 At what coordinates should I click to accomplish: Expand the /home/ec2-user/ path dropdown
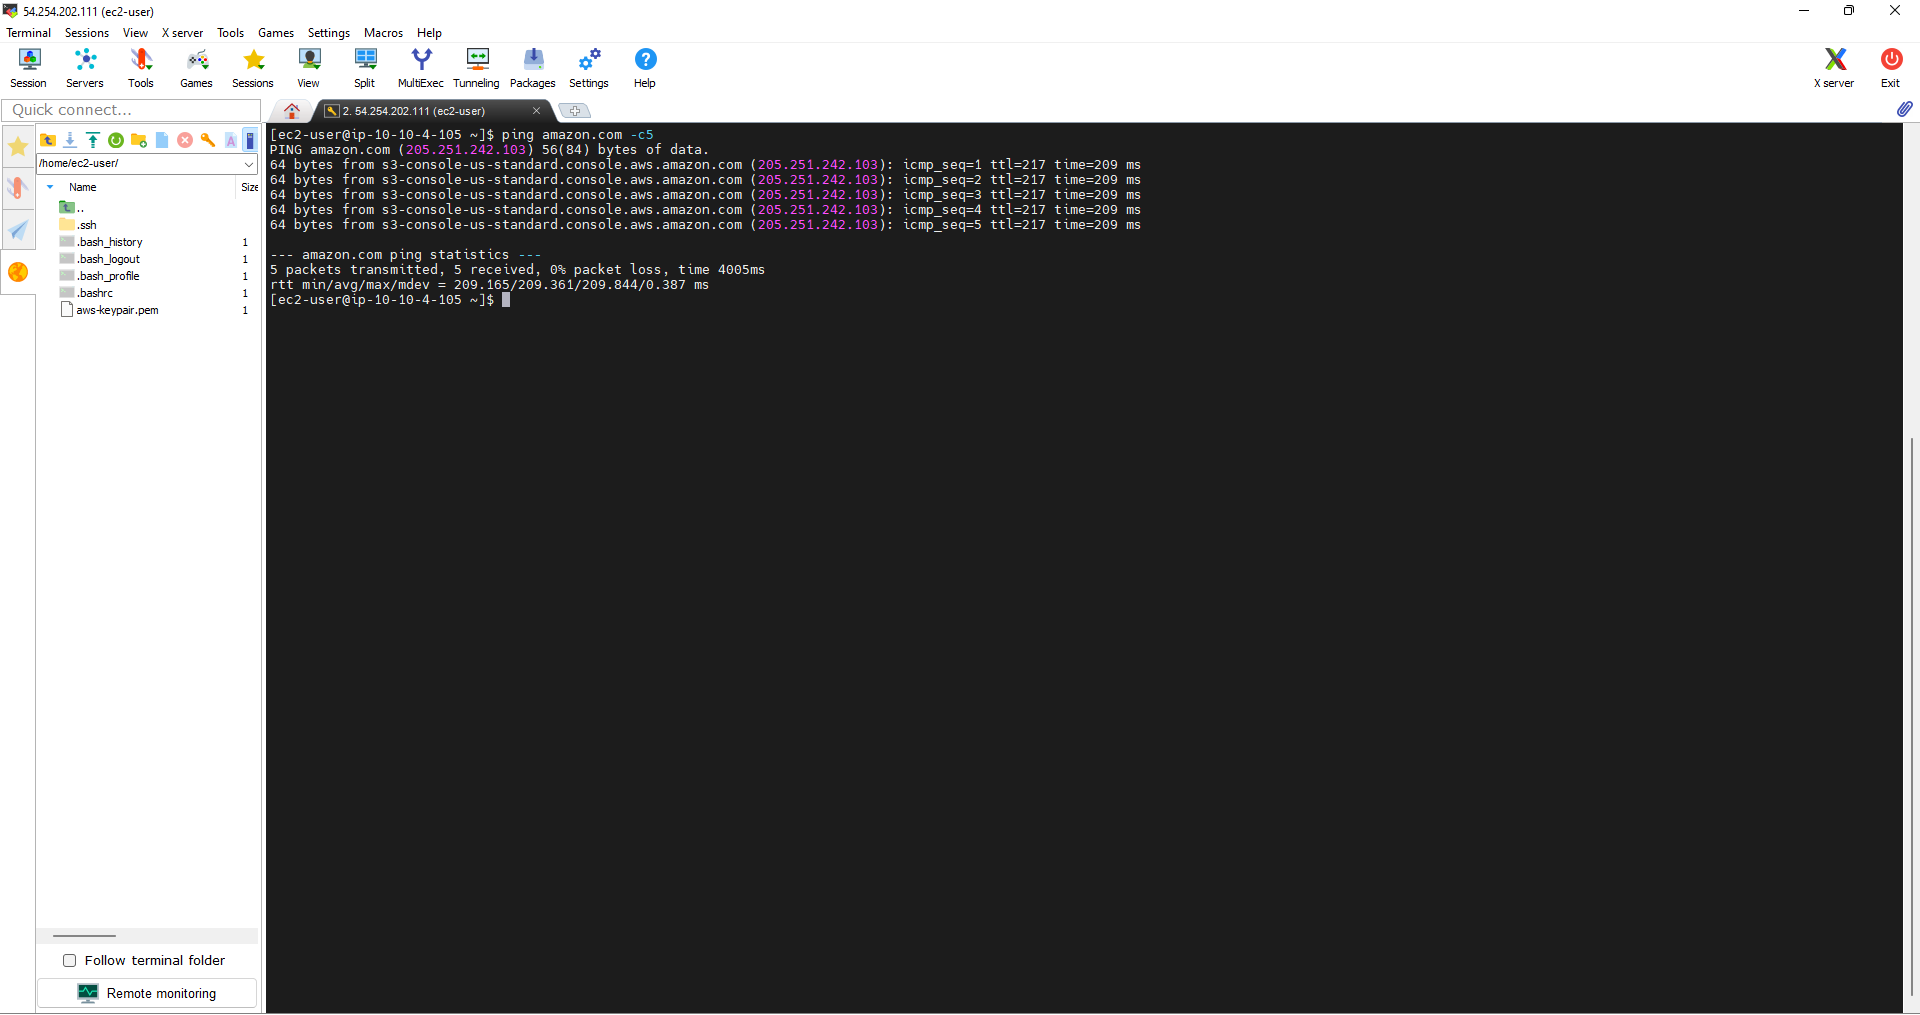point(249,164)
